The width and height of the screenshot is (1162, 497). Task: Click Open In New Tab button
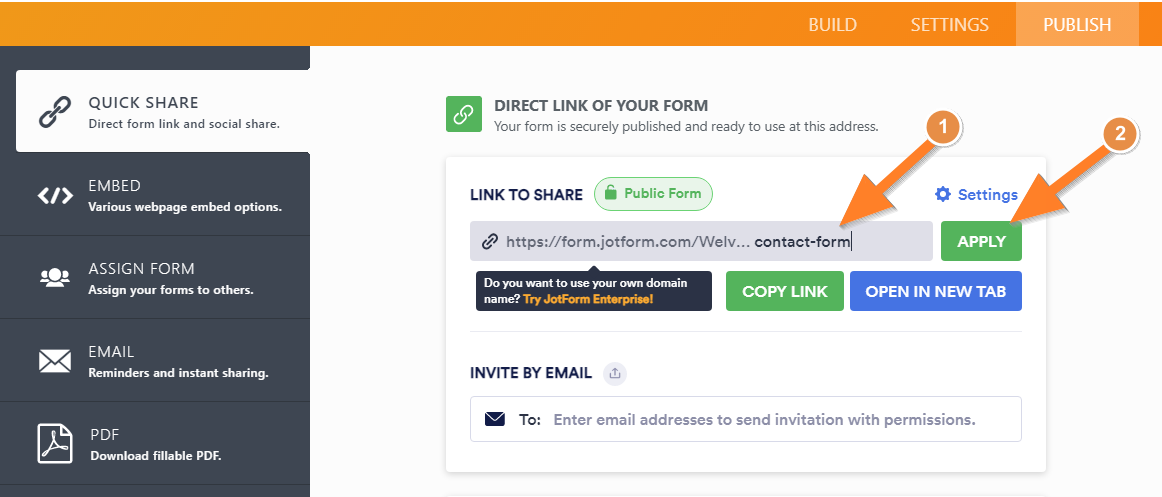935,291
